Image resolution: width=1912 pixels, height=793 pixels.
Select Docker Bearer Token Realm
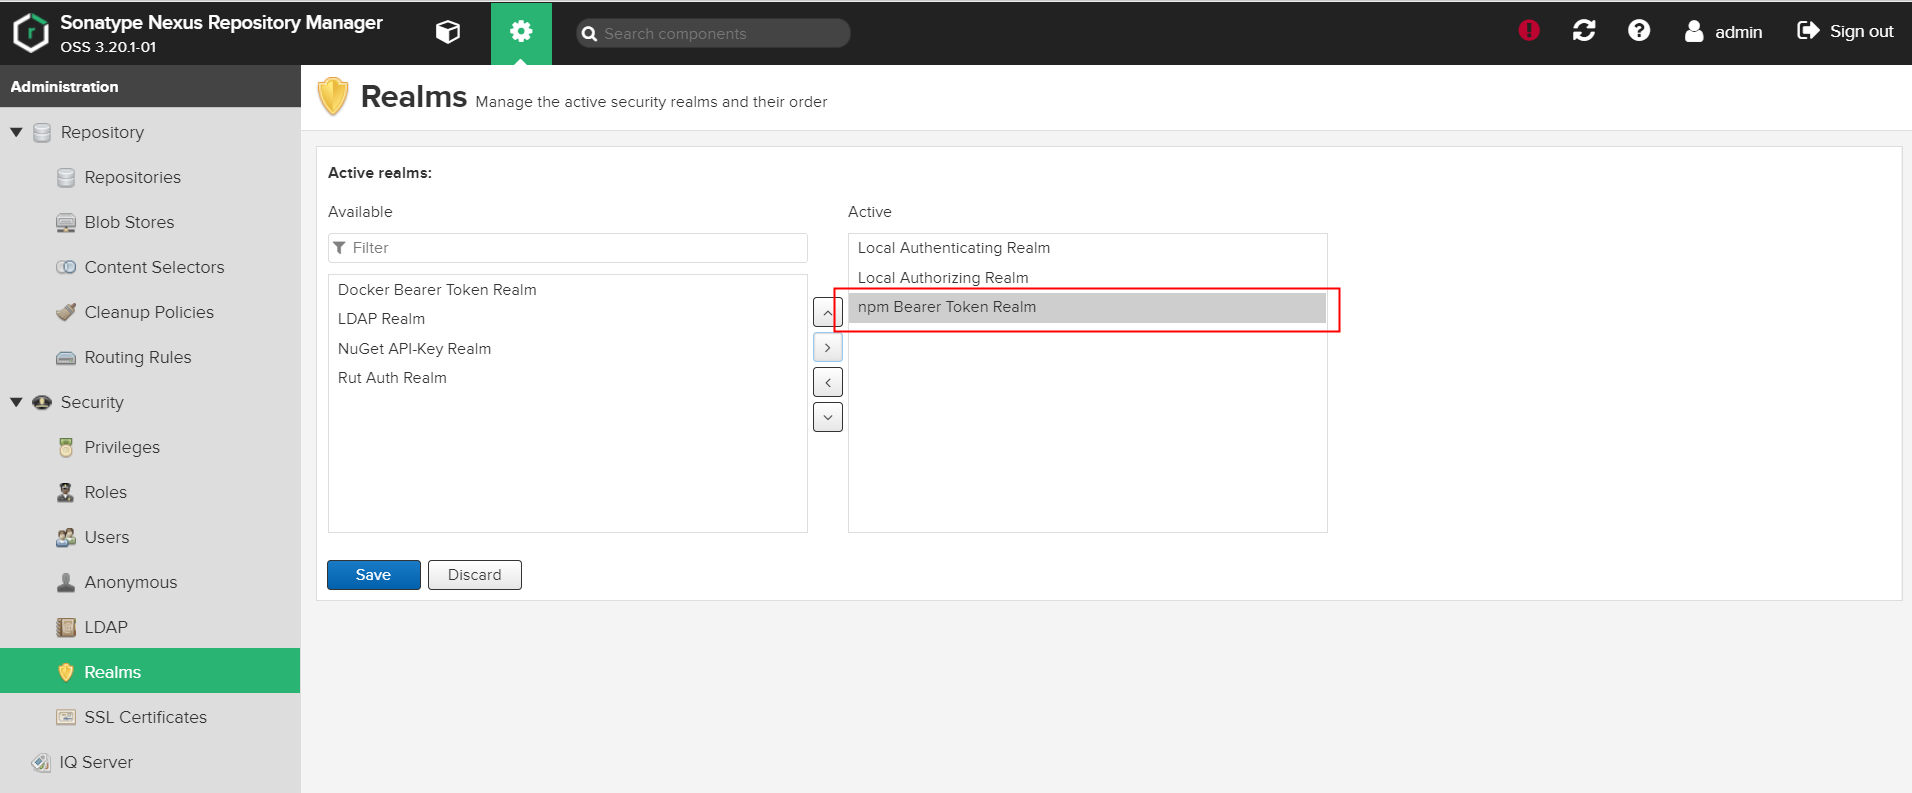[568, 290]
